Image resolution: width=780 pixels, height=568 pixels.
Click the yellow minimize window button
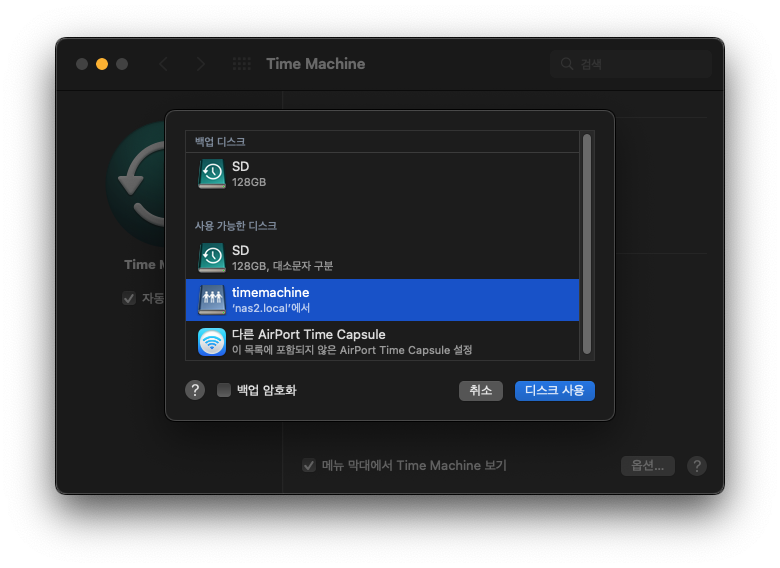102,64
